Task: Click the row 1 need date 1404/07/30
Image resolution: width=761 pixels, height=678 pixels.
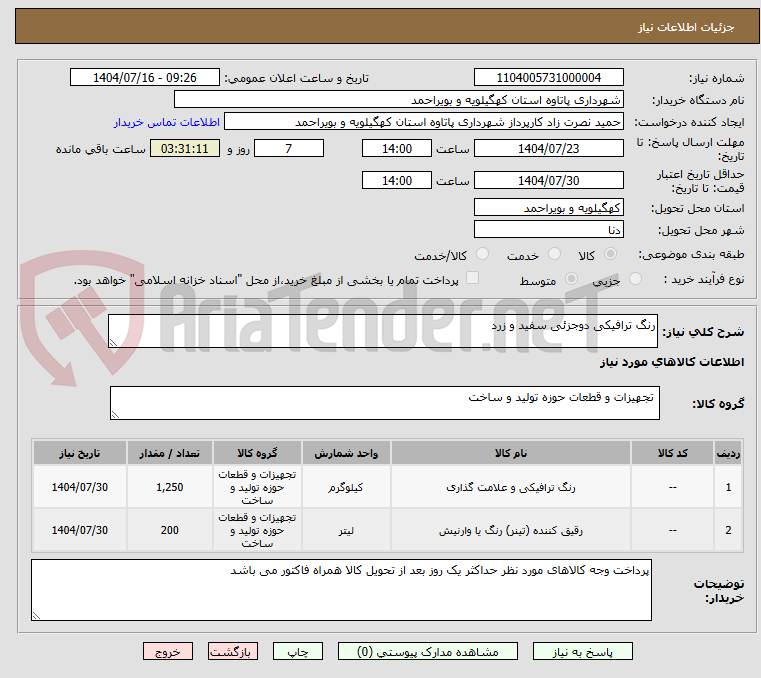Action: coord(80,487)
